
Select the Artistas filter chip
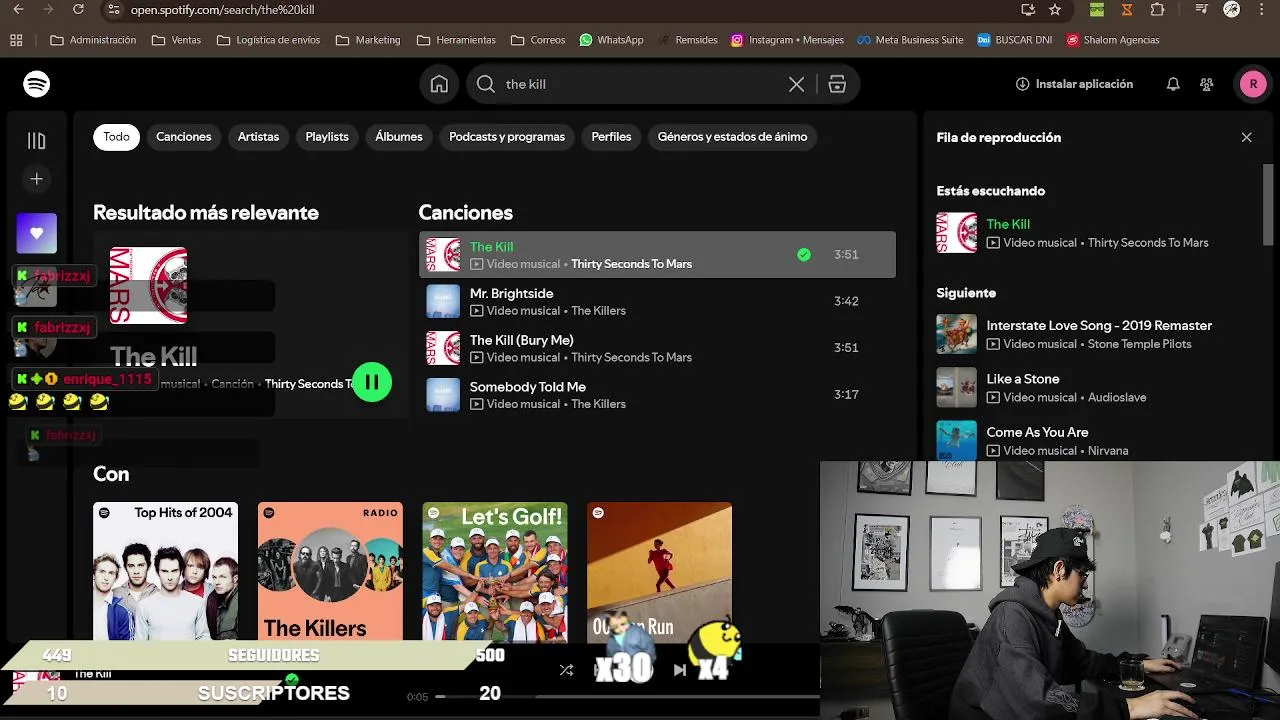coord(258,137)
